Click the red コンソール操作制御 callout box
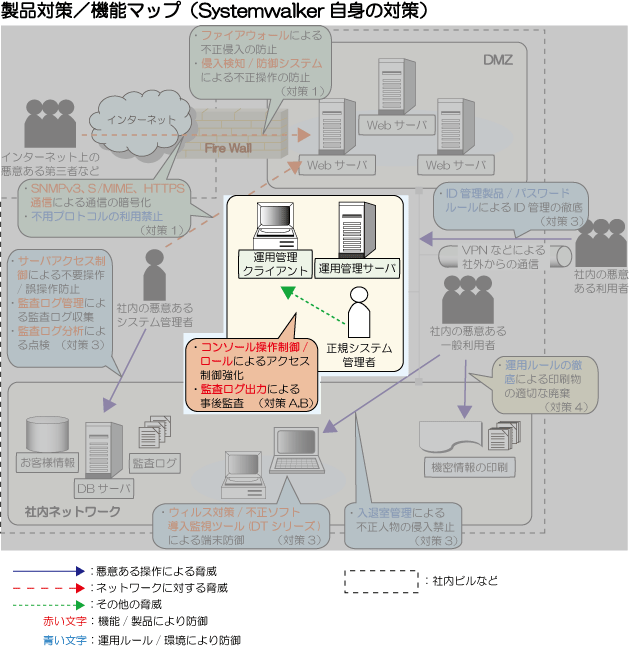Viewport: 629px width, 646px height. click(251, 375)
